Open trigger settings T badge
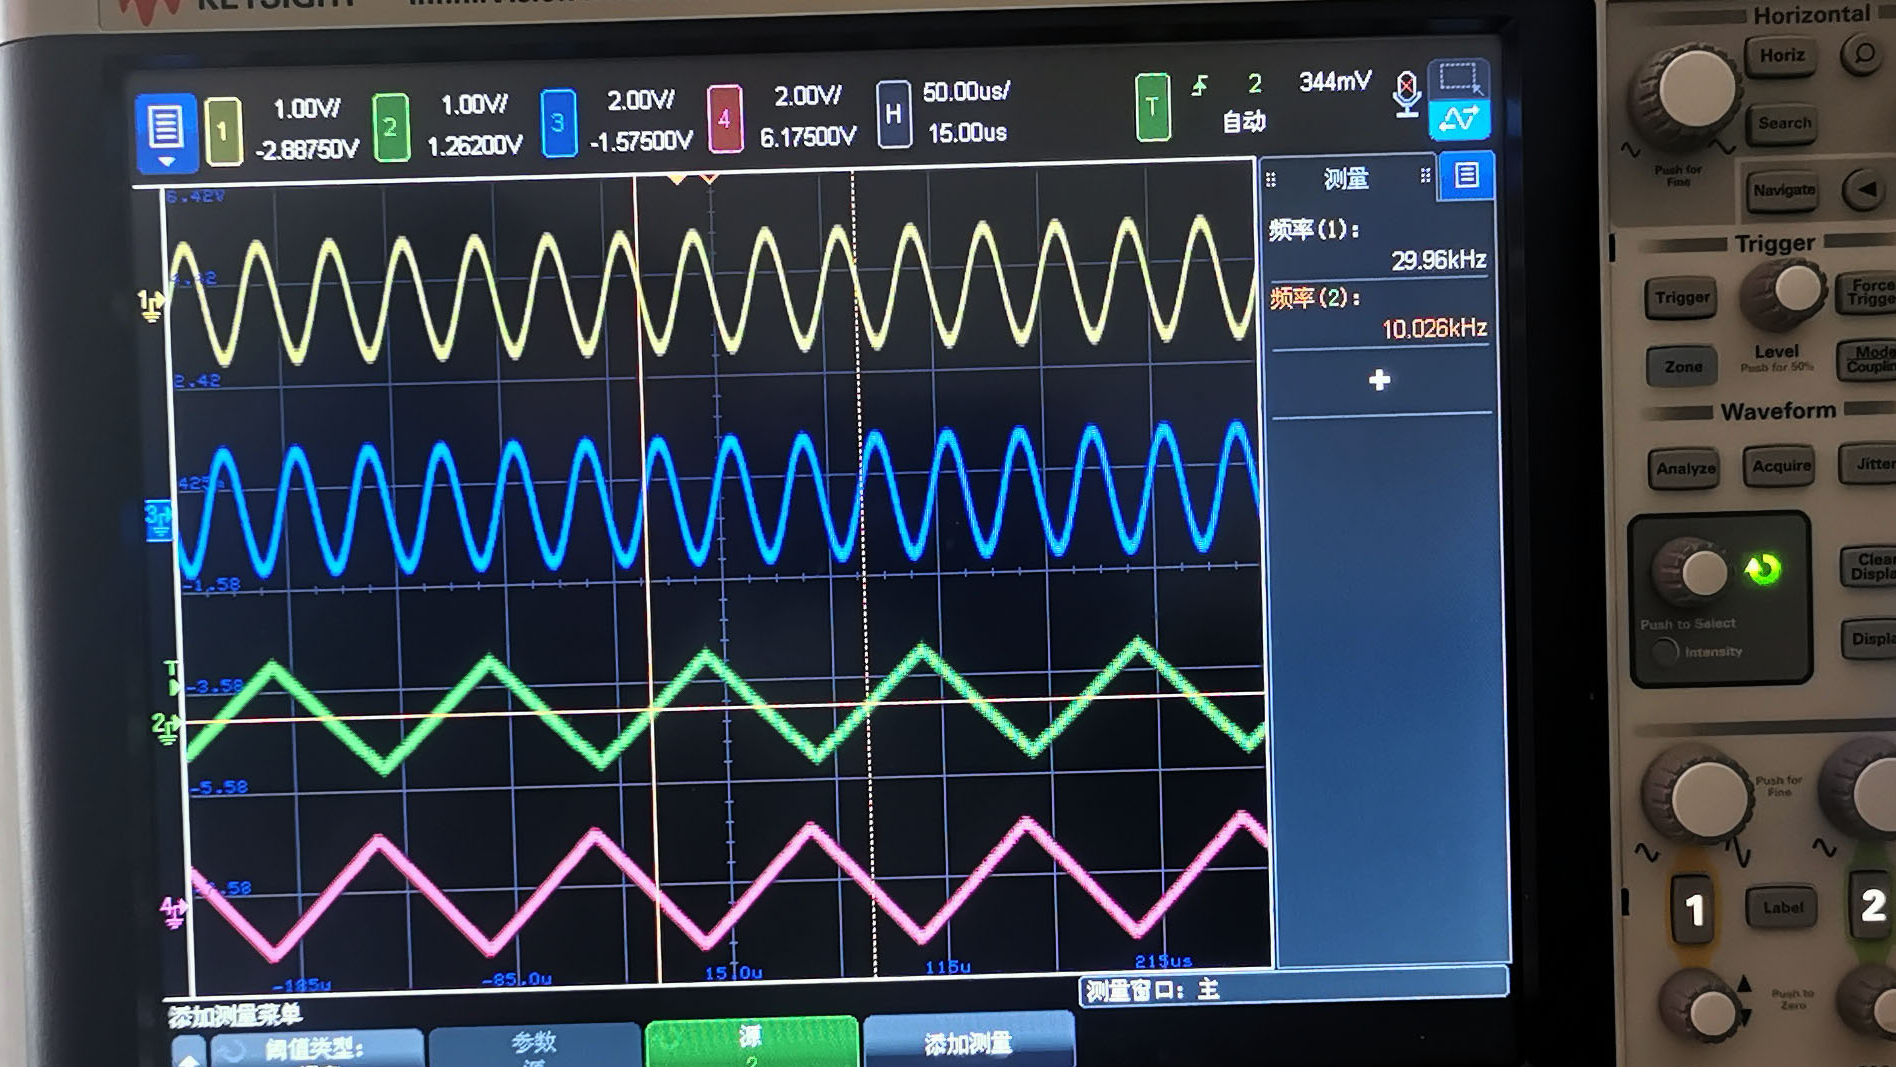1896x1067 pixels. [x=1152, y=106]
